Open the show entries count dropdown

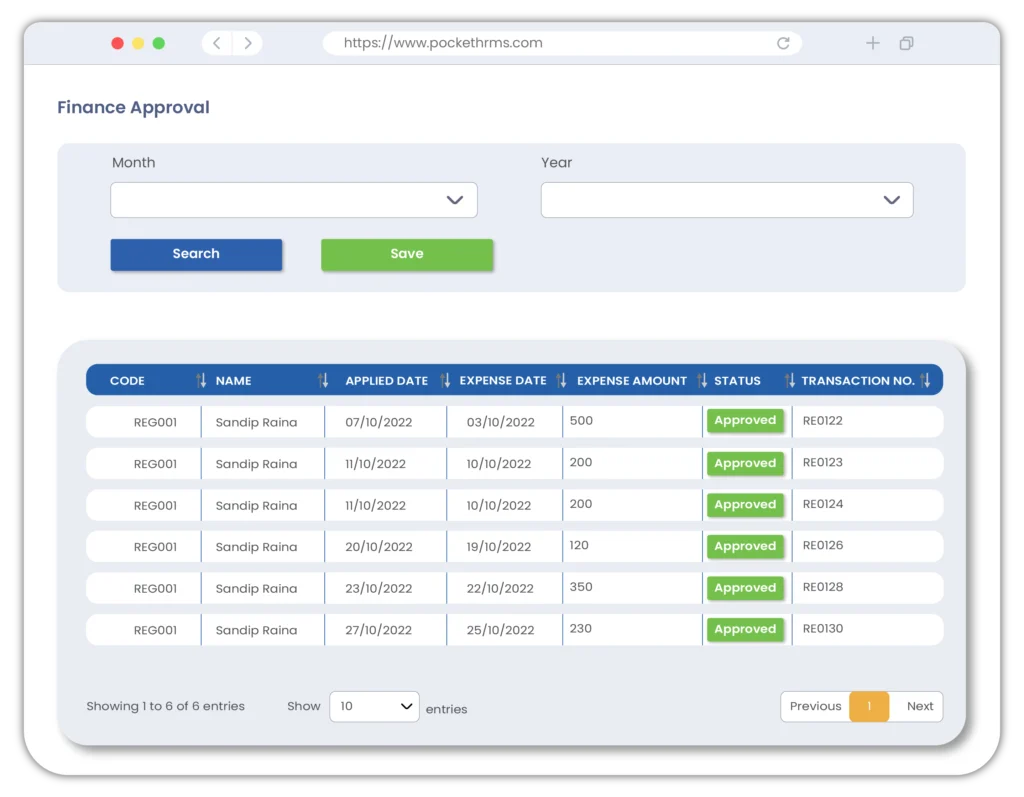point(374,706)
